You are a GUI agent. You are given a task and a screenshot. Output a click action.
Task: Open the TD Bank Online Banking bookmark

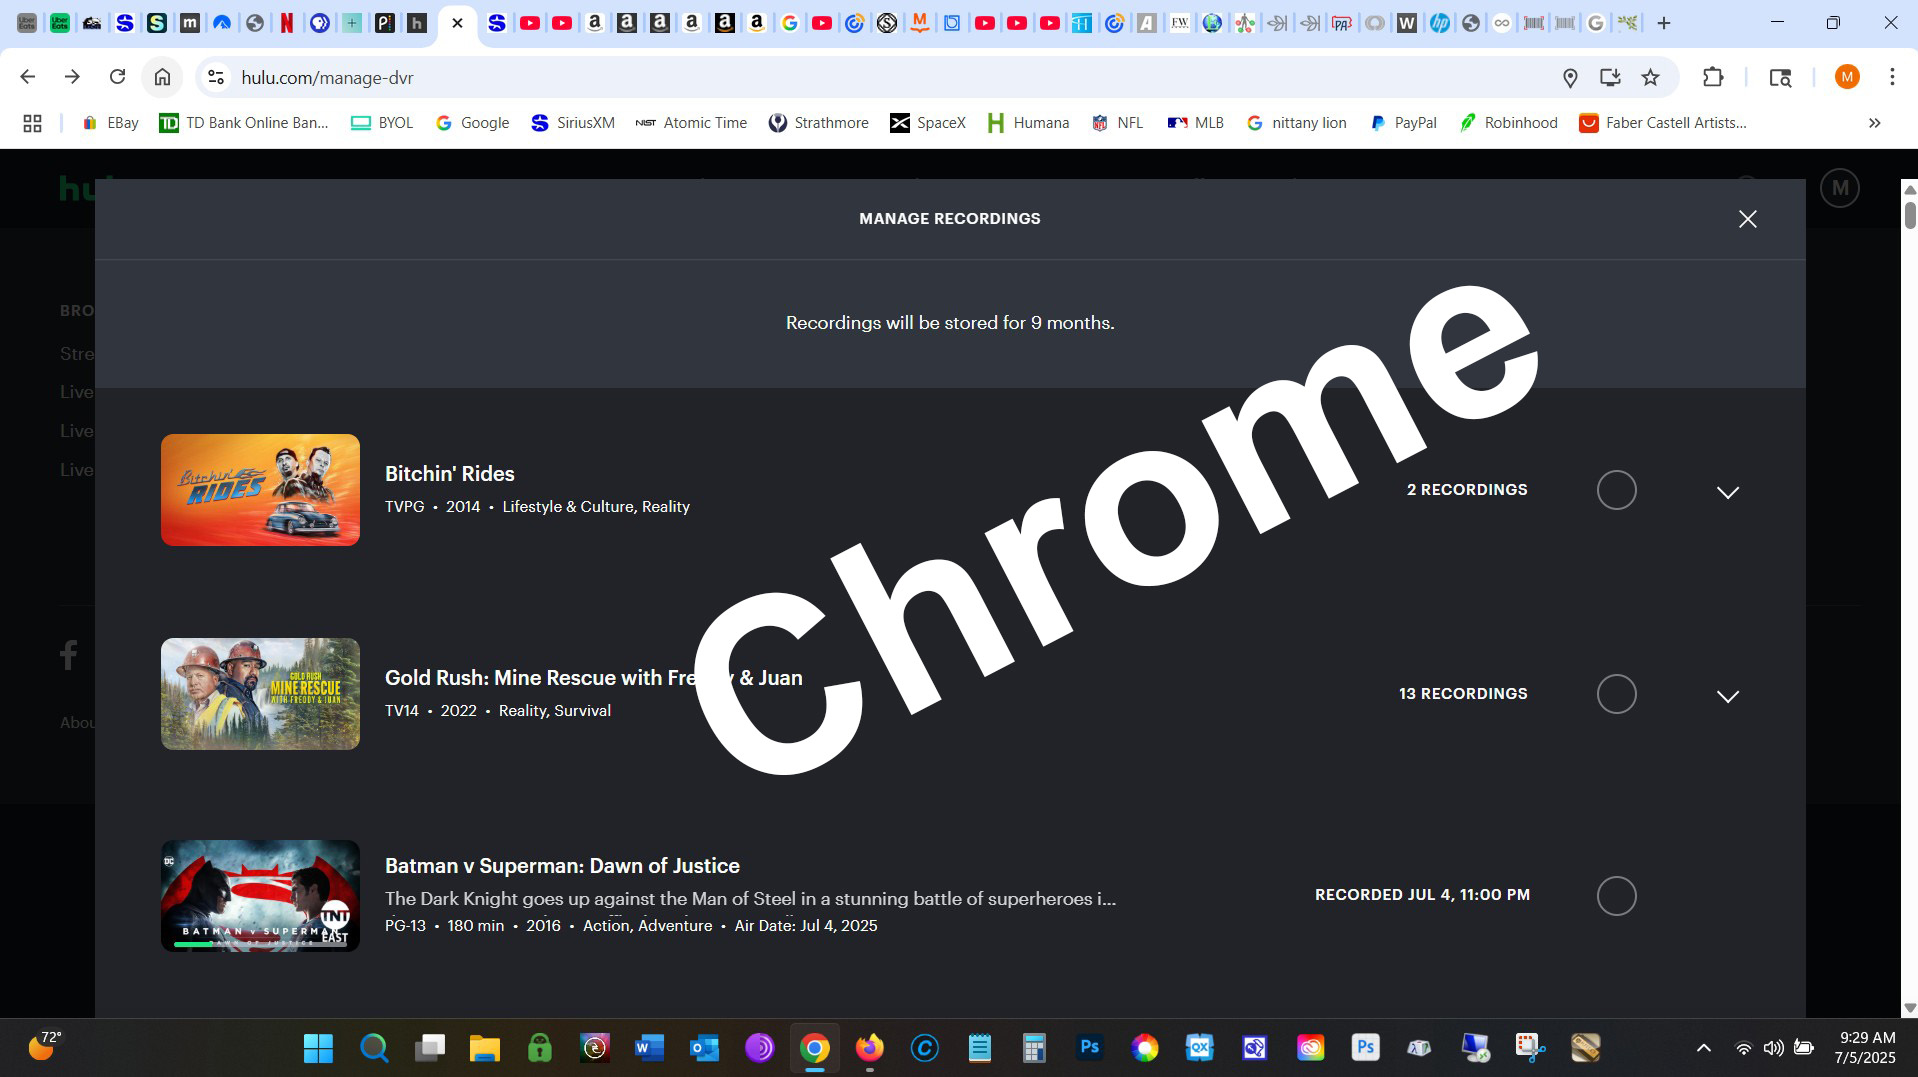click(244, 123)
